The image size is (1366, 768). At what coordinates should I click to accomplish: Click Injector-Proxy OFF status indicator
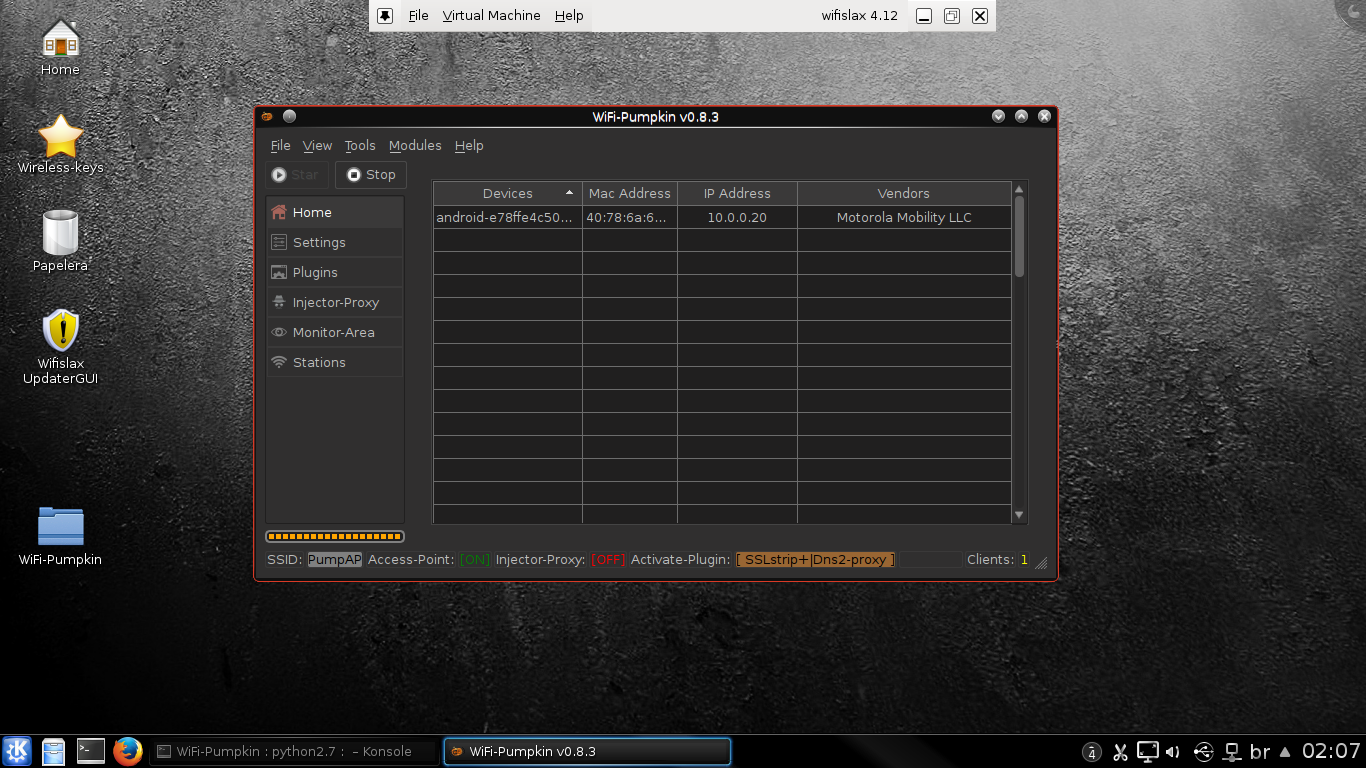tap(607, 560)
